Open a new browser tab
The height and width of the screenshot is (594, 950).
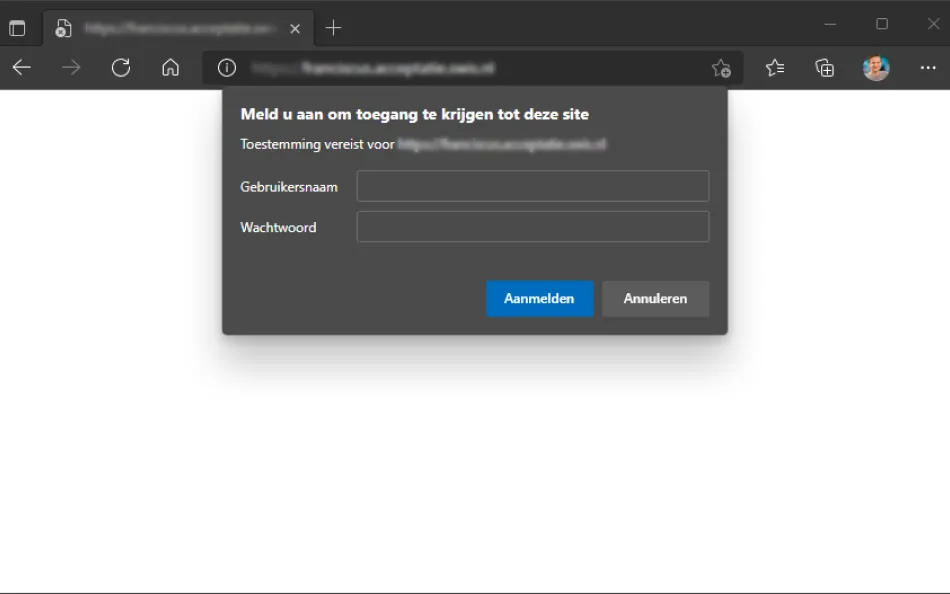(x=333, y=27)
